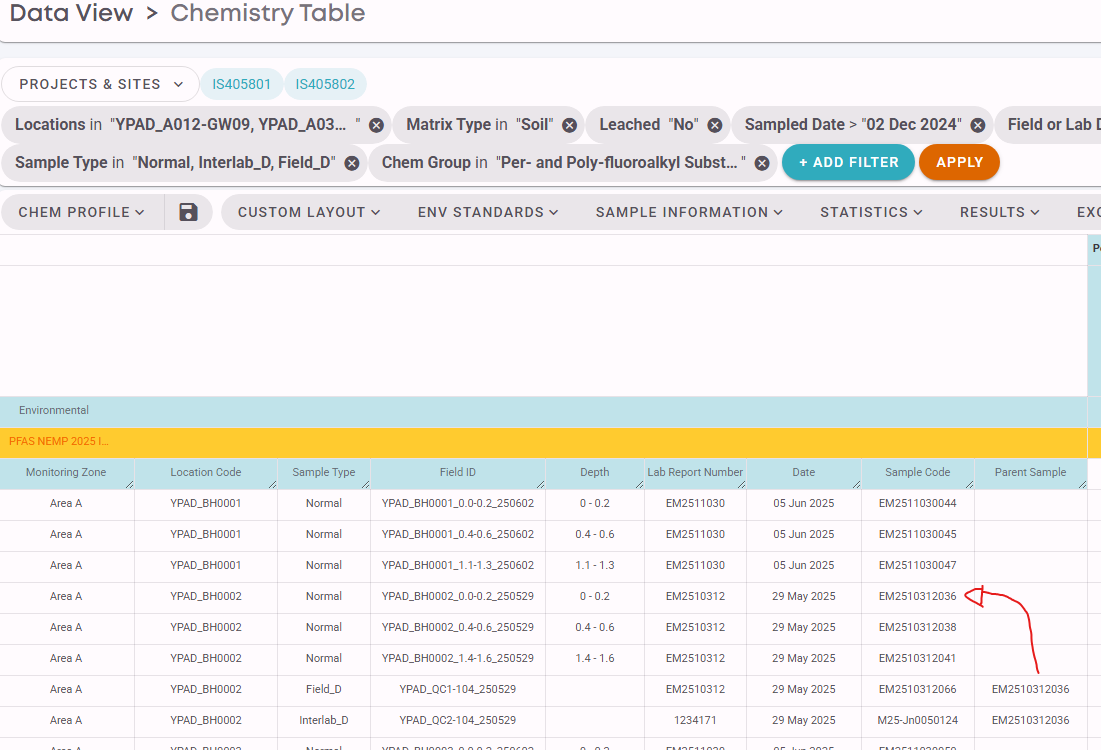Remove the Sample Type filter chip
1101x750 pixels.
pyautogui.click(x=352, y=163)
